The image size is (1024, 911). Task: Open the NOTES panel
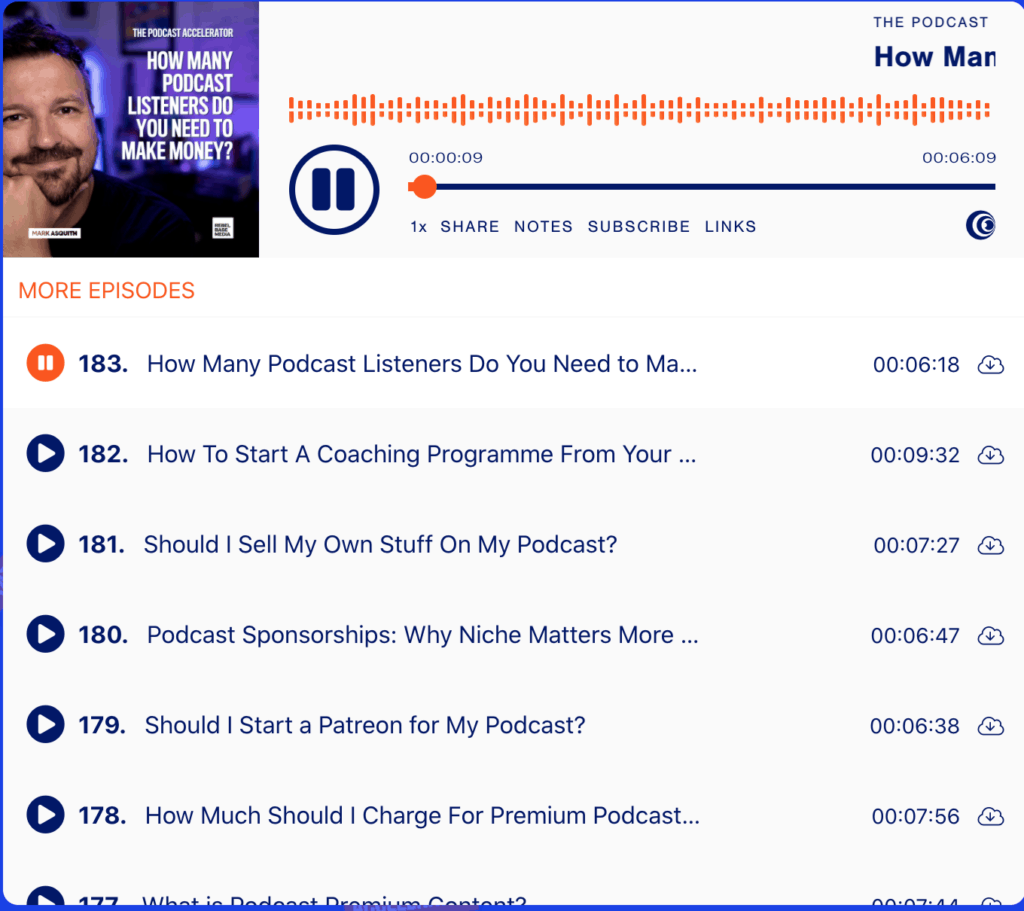tap(543, 226)
